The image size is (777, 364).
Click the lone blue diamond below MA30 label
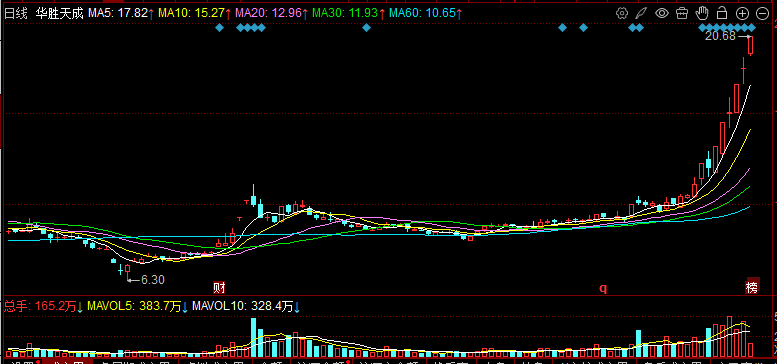pyautogui.click(x=366, y=28)
